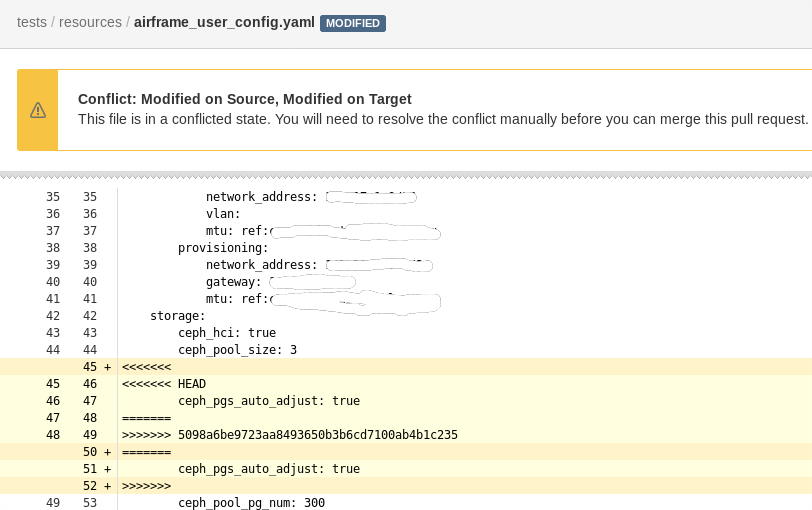
Task: Click 'mtu: ref:' on line 41
Action: [x=237, y=299]
